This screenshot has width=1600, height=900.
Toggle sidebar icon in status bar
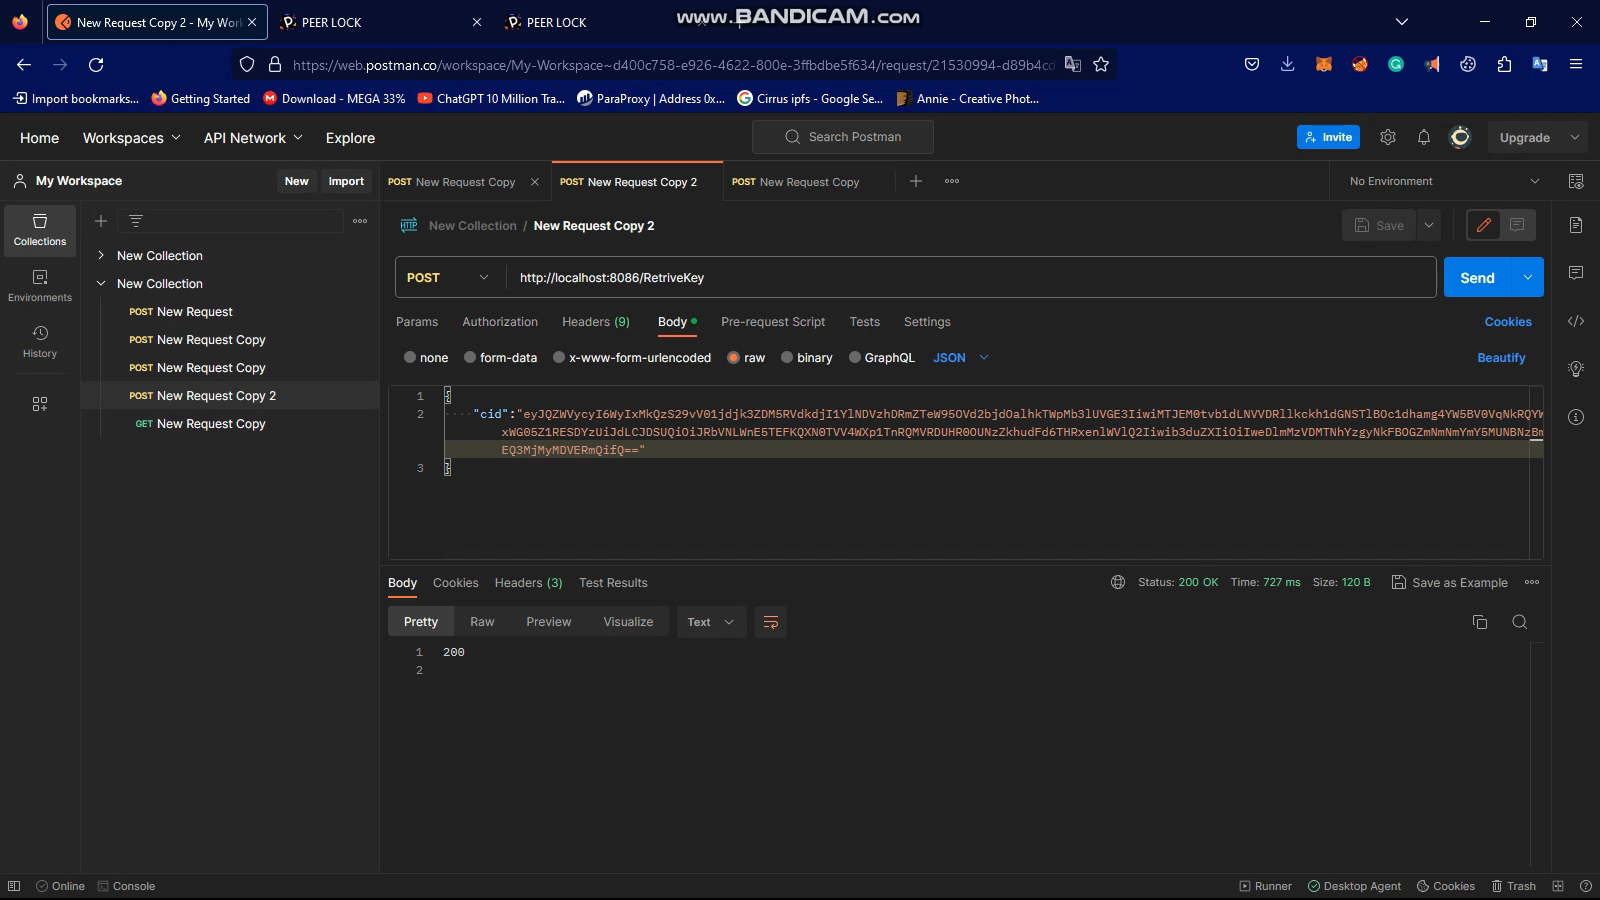click(14, 886)
